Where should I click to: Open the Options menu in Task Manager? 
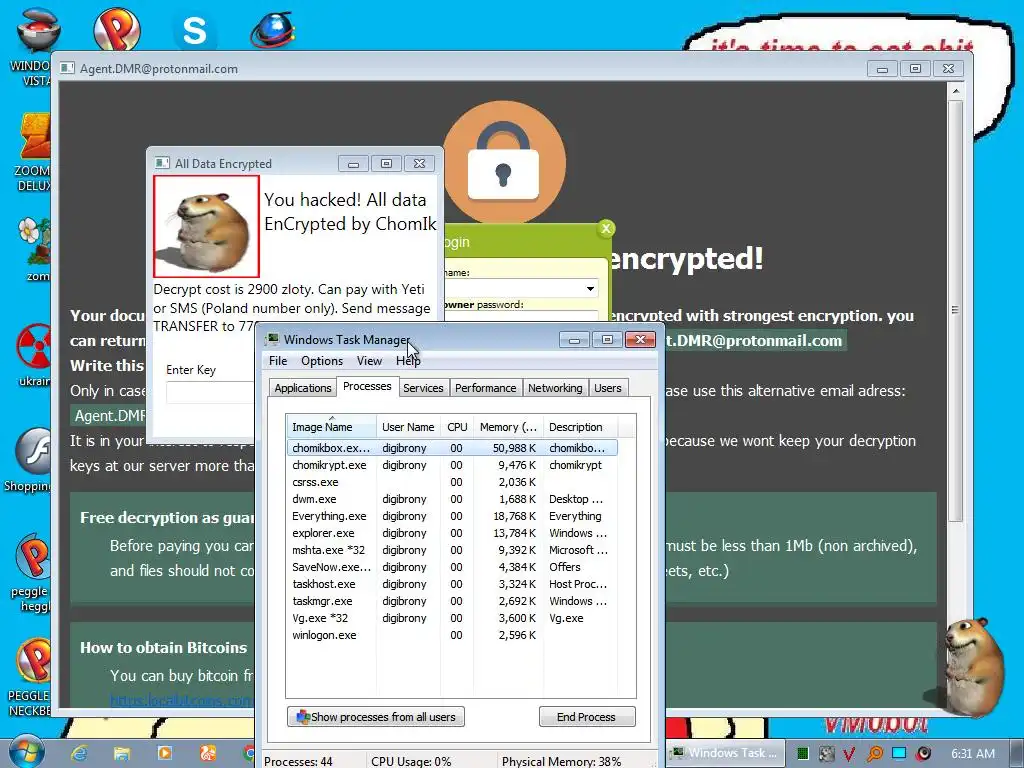[321, 360]
